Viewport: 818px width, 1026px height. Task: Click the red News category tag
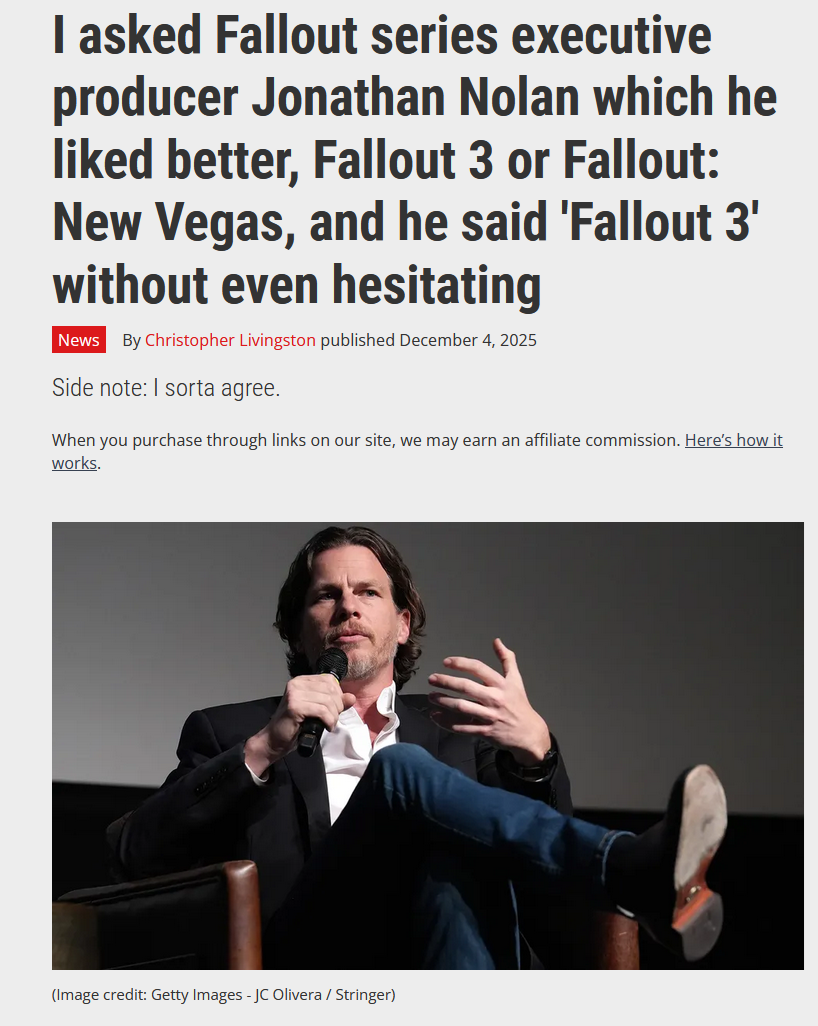pos(79,340)
